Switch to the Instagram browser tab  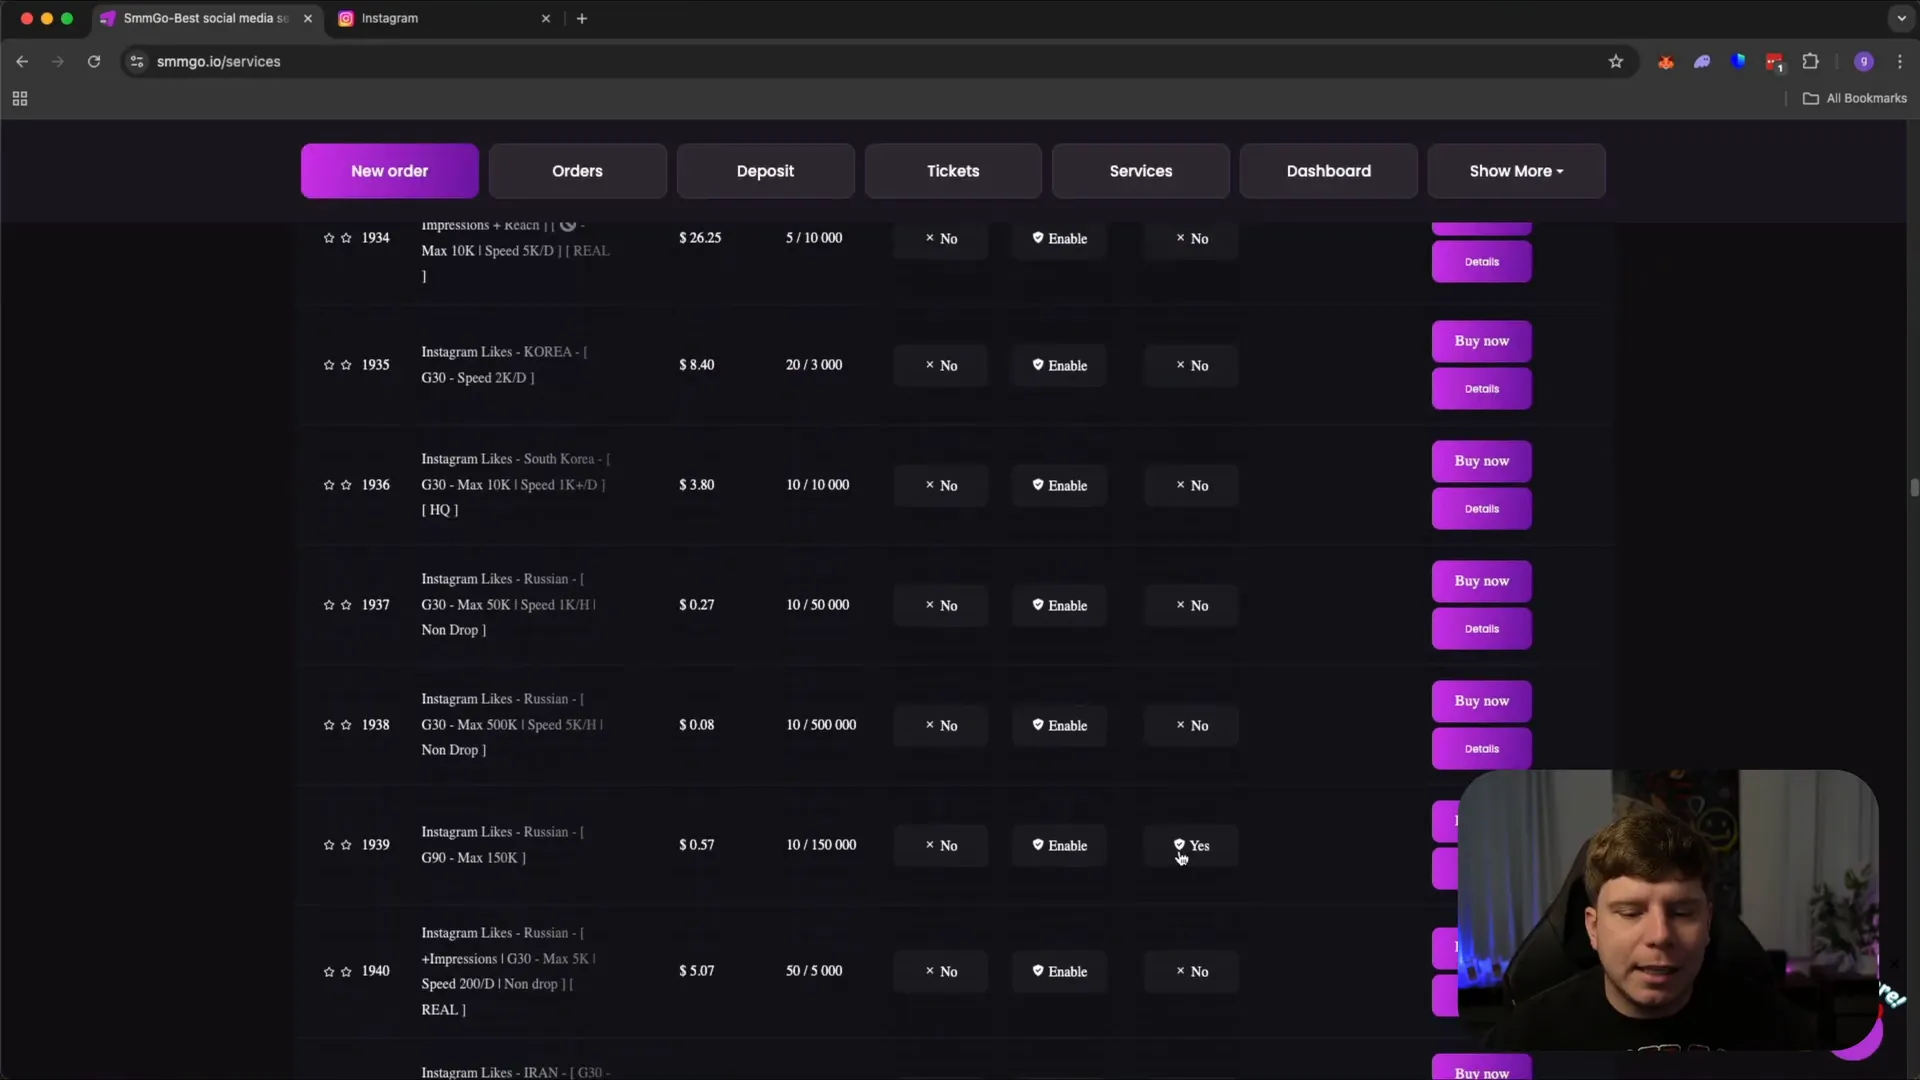click(443, 18)
